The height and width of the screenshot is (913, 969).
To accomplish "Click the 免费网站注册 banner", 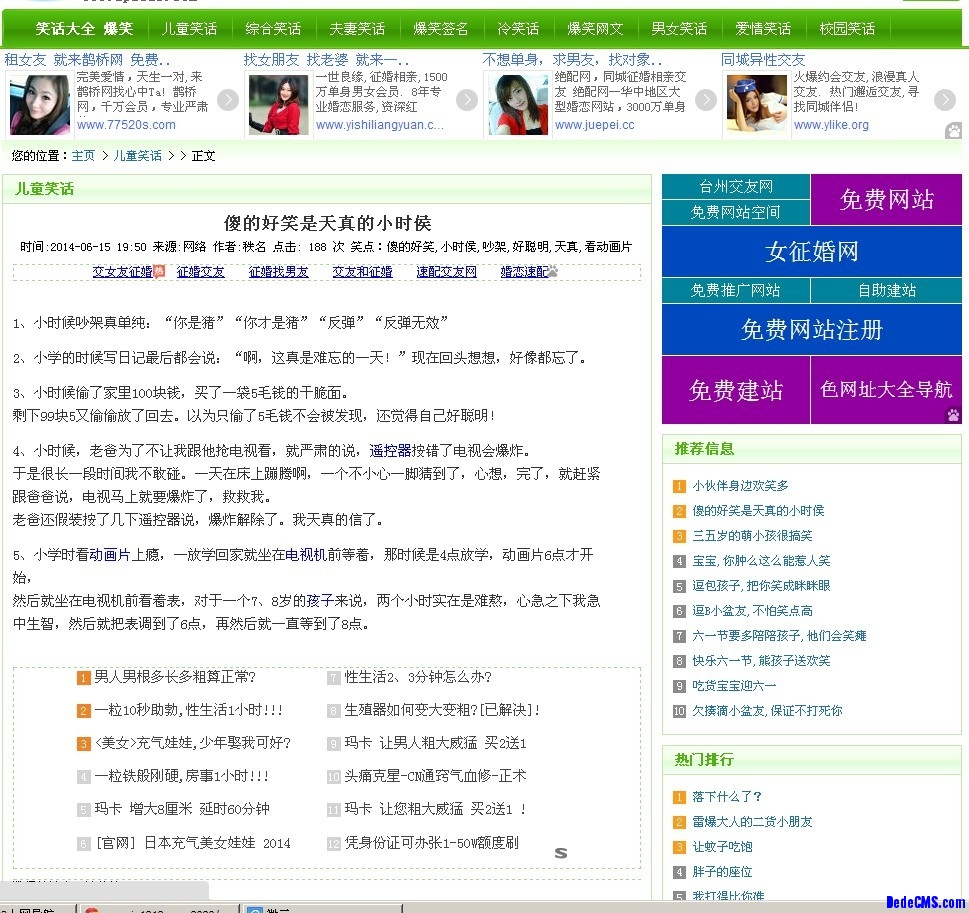I will pos(811,330).
